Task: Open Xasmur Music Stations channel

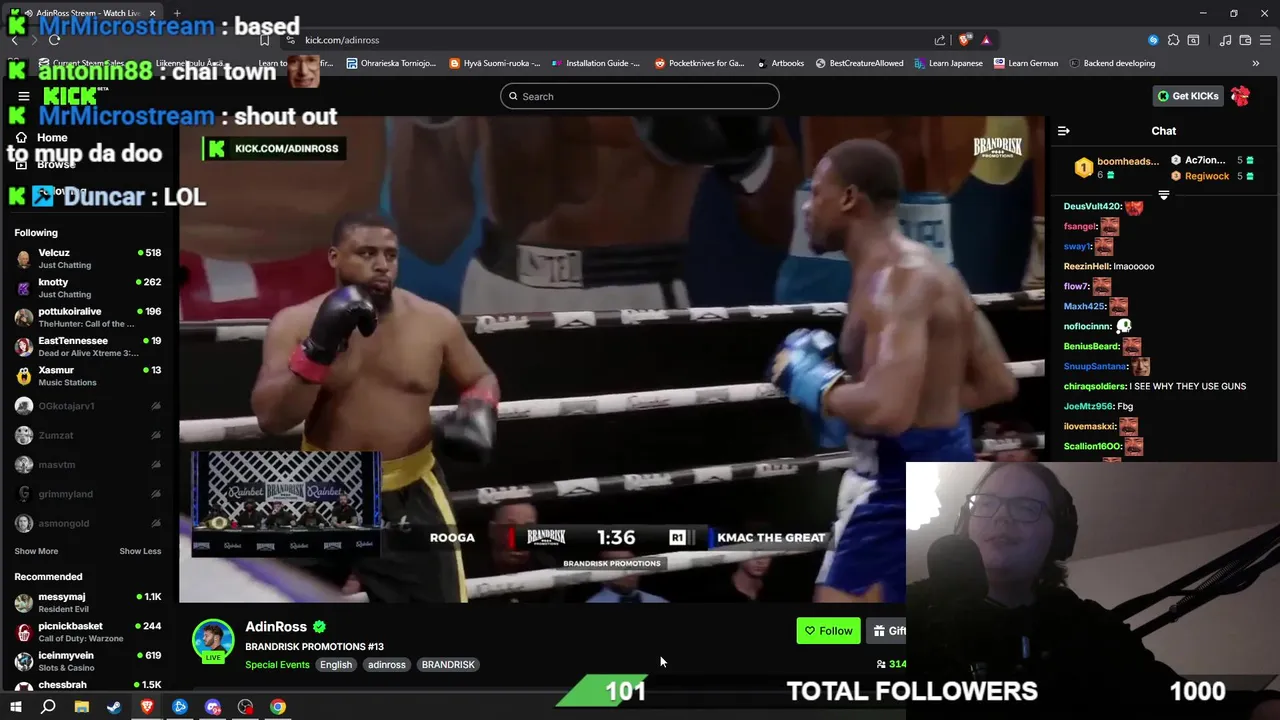Action: [x=88, y=376]
